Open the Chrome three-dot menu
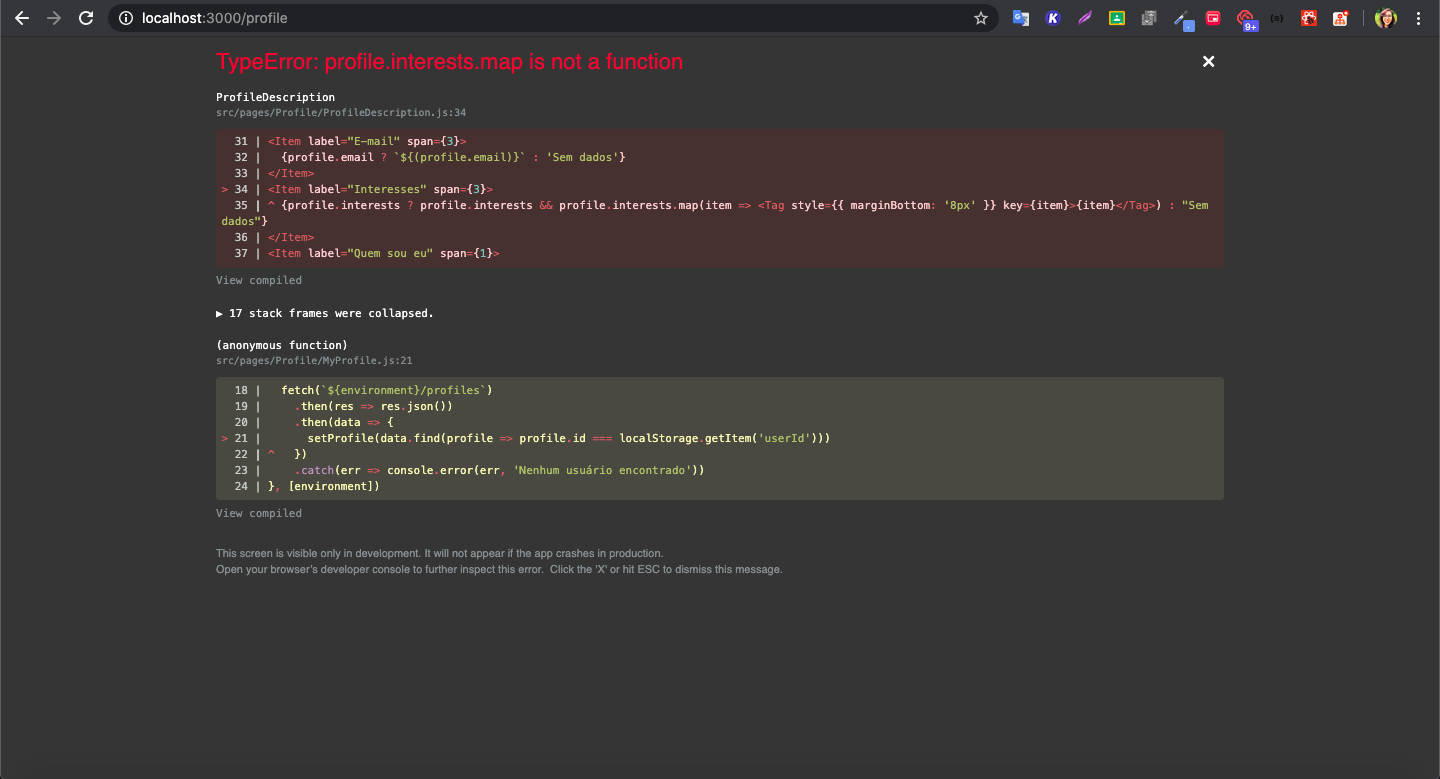 click(1418, 17)
